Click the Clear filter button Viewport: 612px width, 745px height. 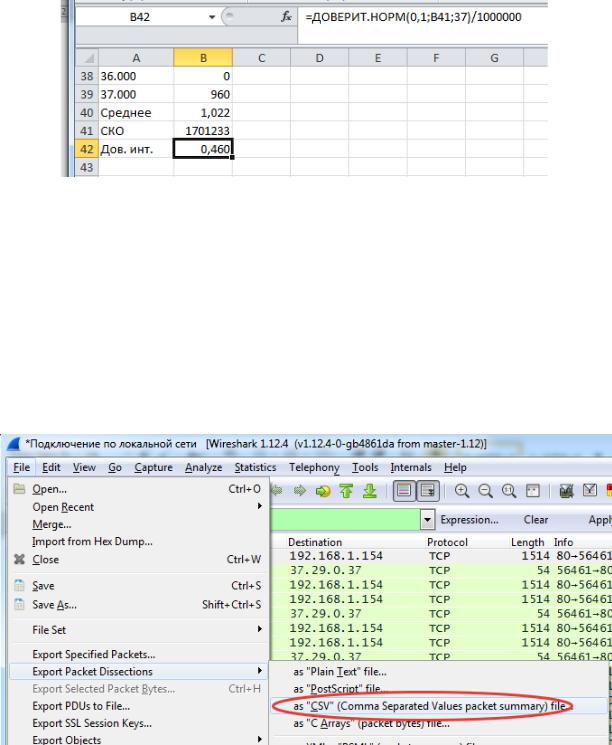[536, 520]
